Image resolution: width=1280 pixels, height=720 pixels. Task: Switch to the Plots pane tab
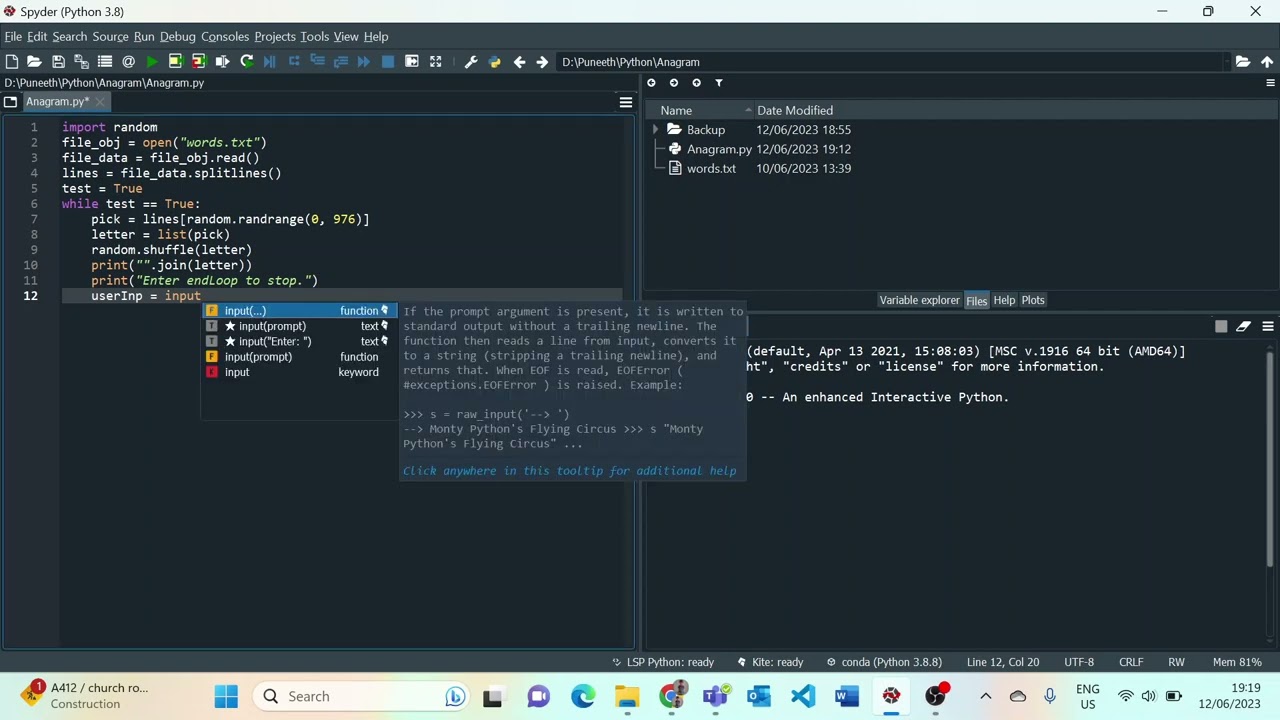pyautogui.click(x=1033, y=300)
